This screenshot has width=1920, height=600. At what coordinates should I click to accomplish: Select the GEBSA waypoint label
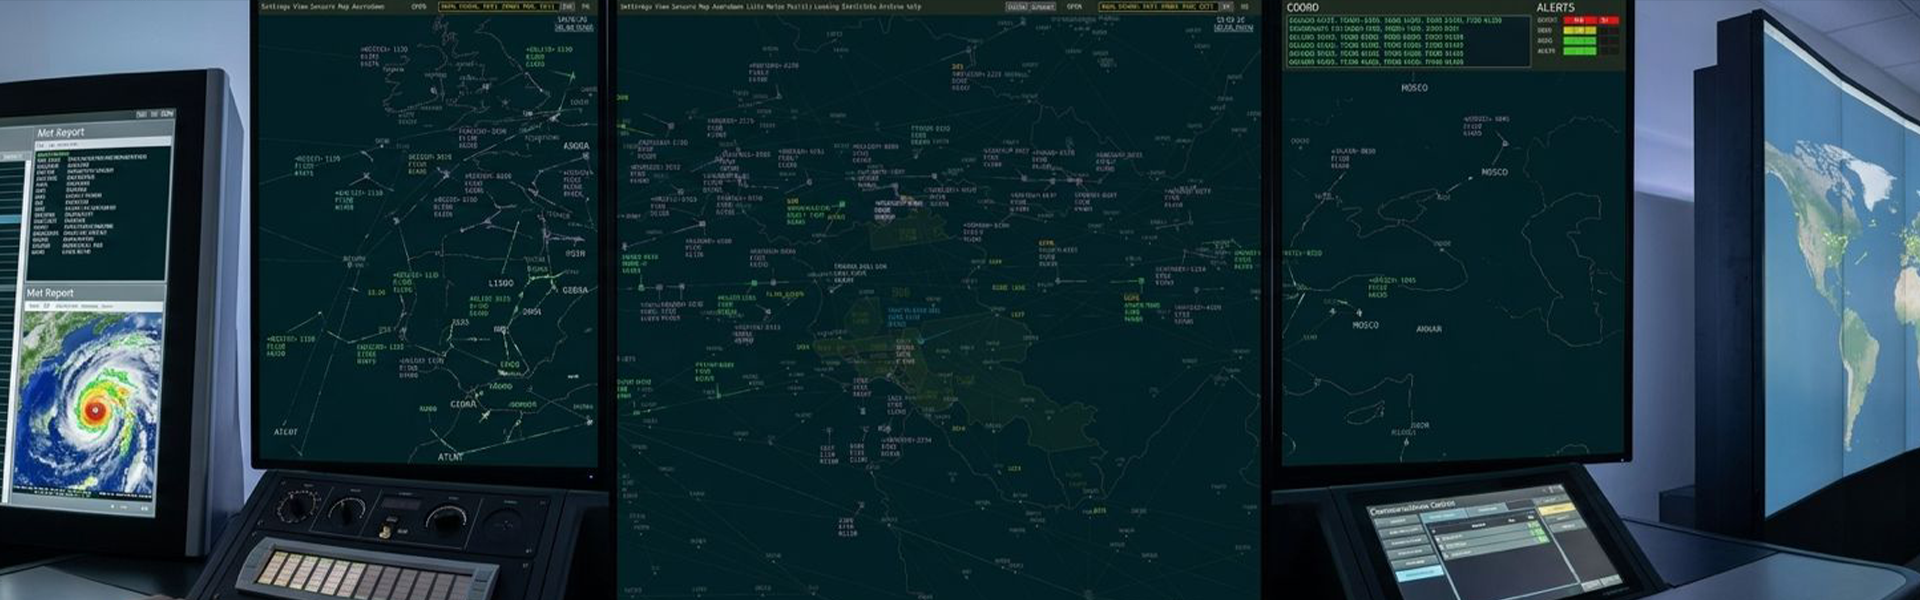[575, 290]
